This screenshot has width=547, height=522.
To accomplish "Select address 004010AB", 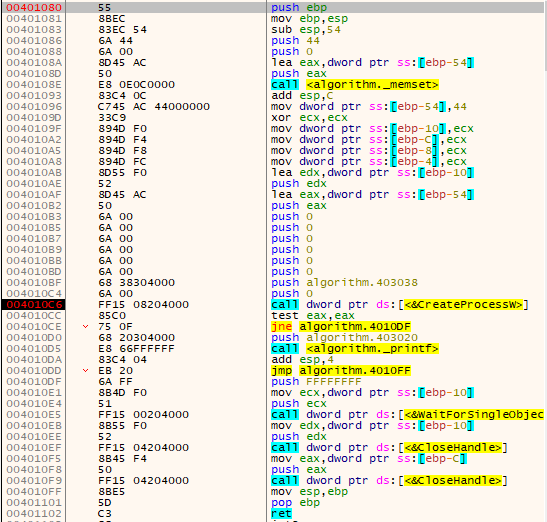I will tap(34, 172).
